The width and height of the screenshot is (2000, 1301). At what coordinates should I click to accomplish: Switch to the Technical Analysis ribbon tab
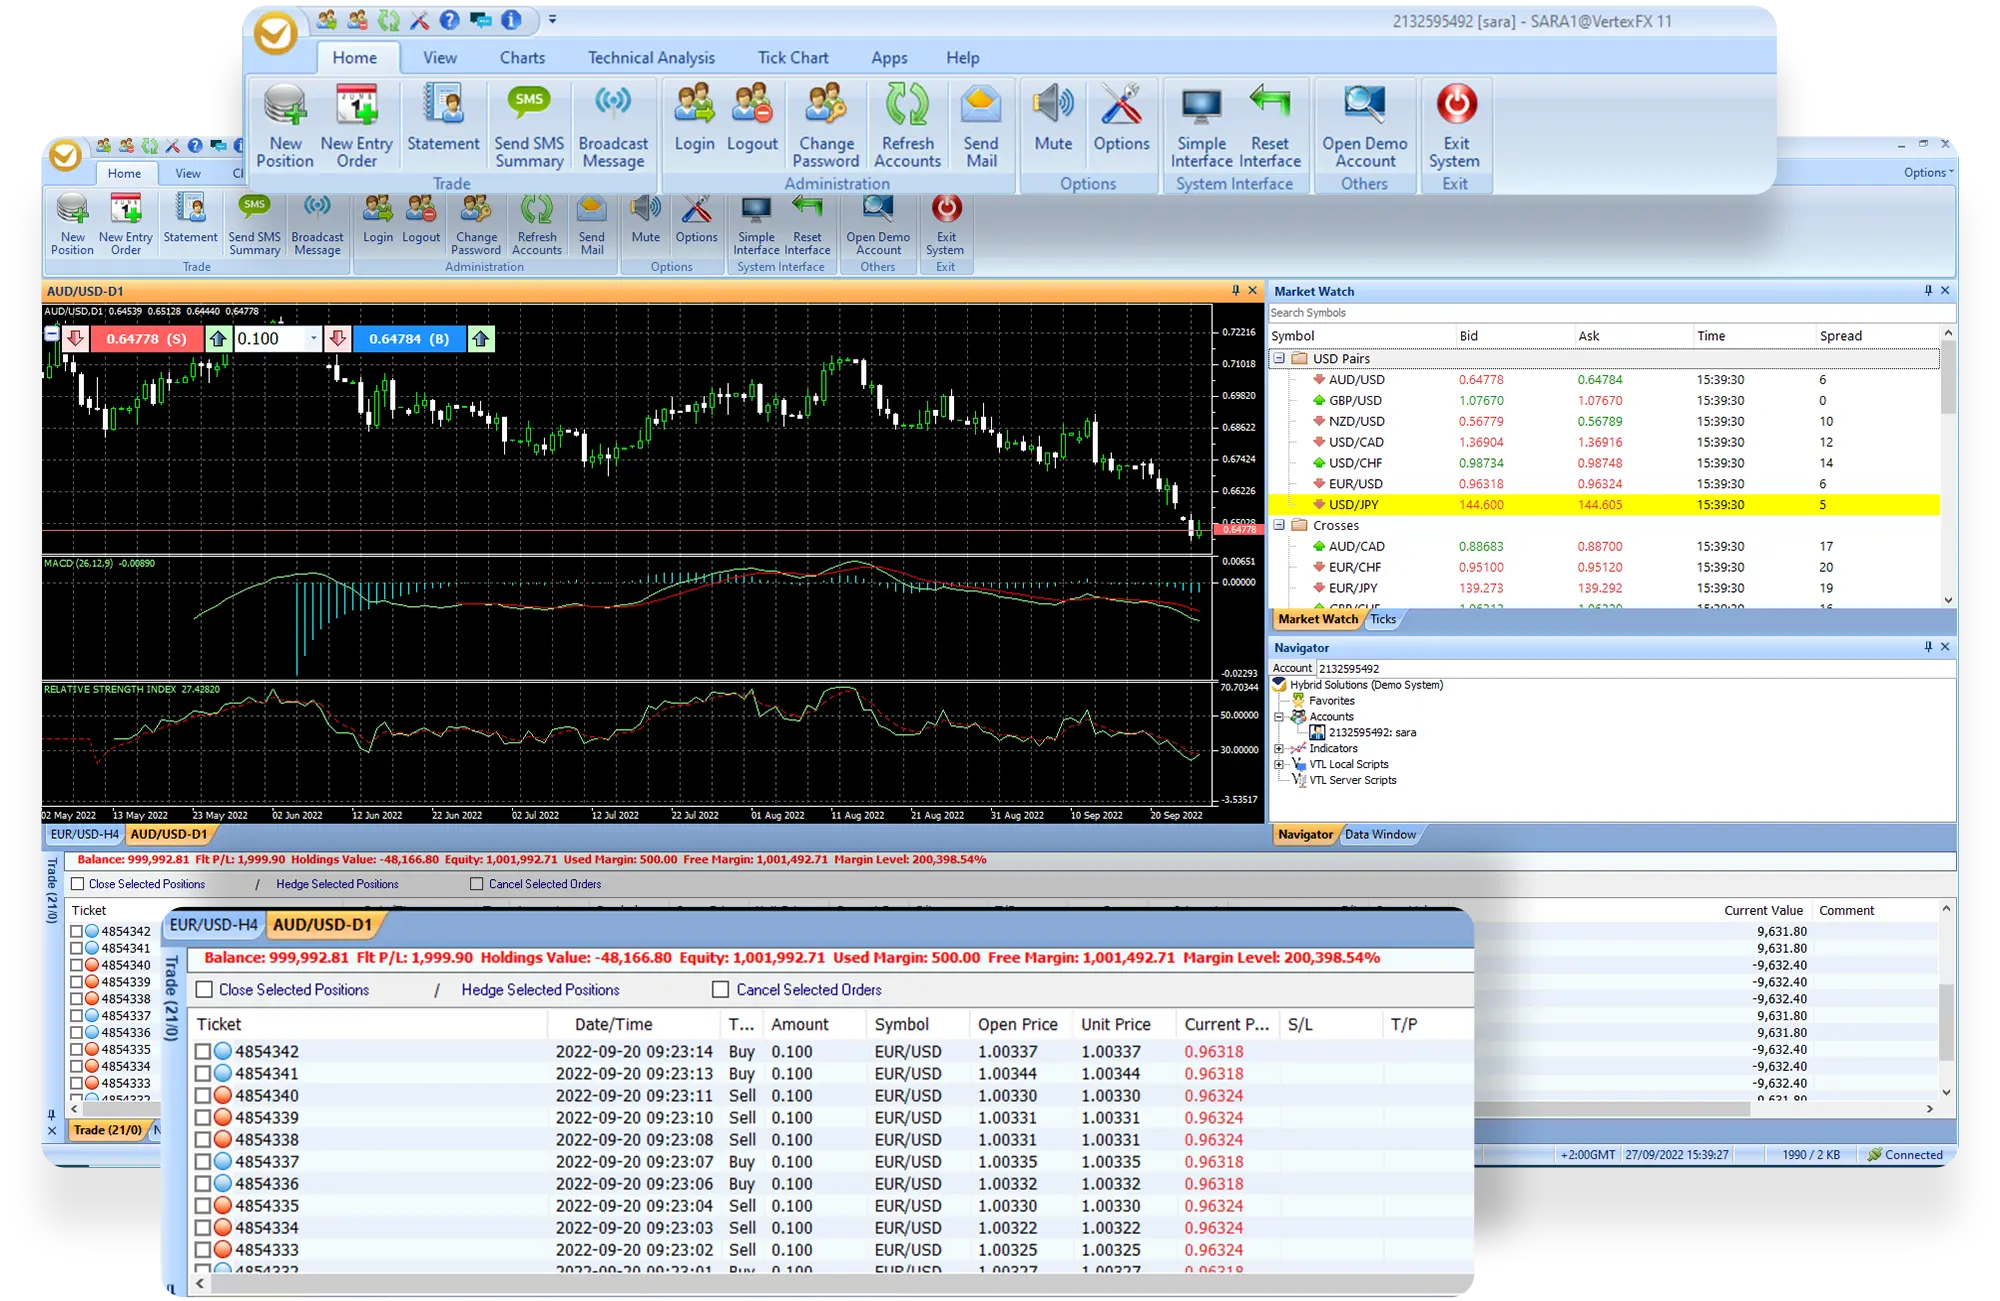(651, 58)
